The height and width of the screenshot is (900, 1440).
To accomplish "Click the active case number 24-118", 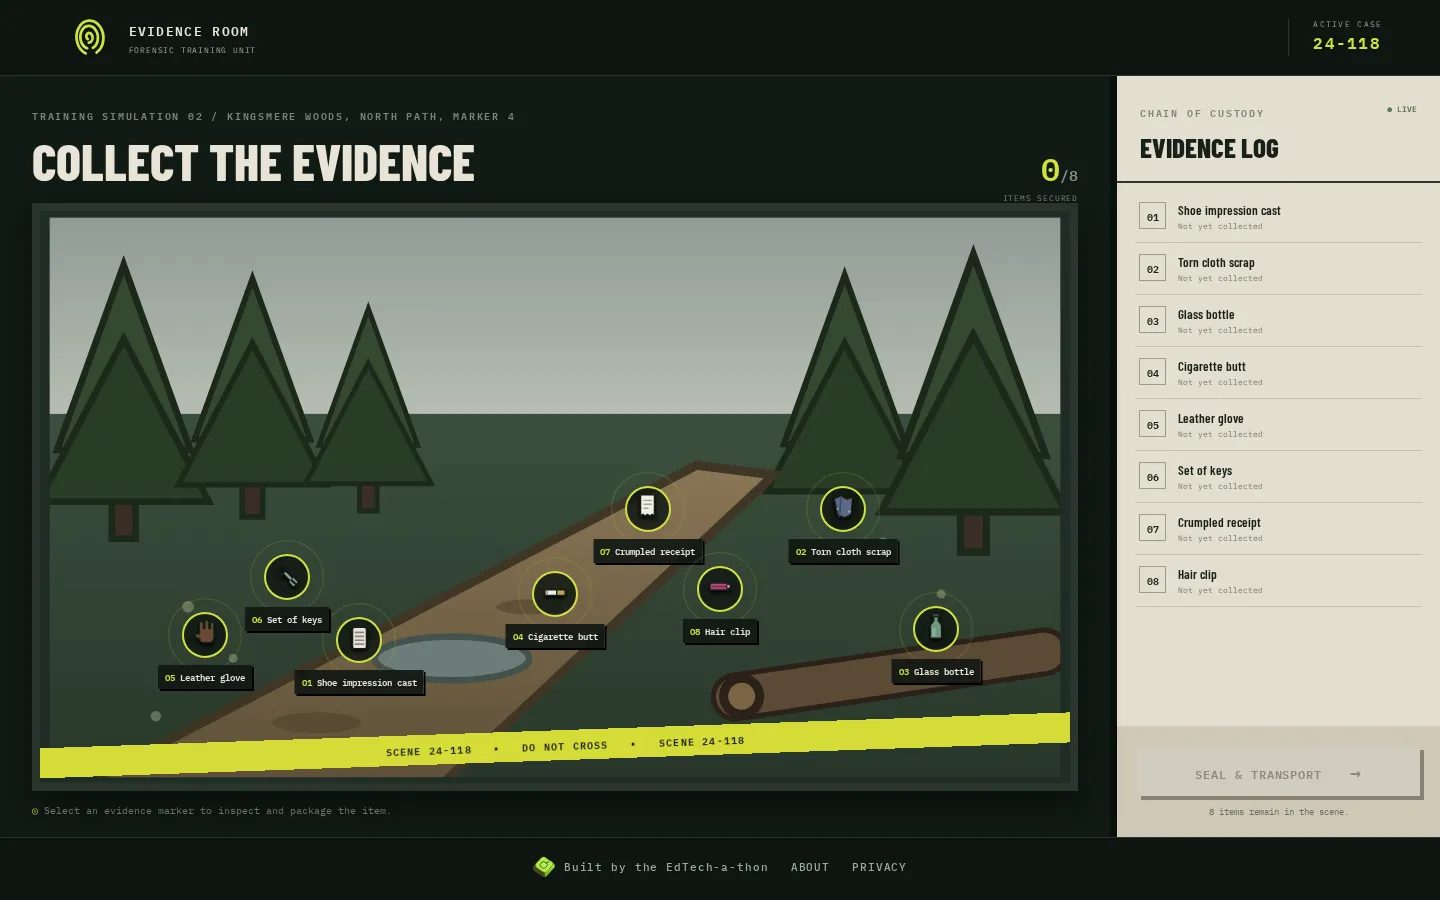I will 1346,44.
